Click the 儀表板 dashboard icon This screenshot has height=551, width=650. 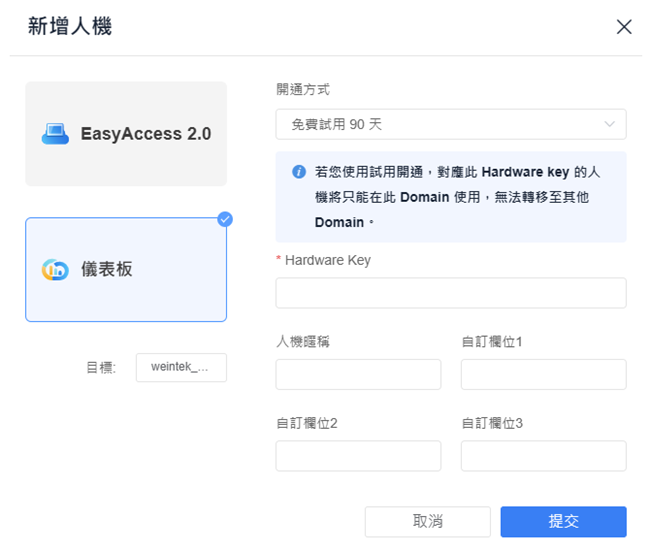pos(55,269)
